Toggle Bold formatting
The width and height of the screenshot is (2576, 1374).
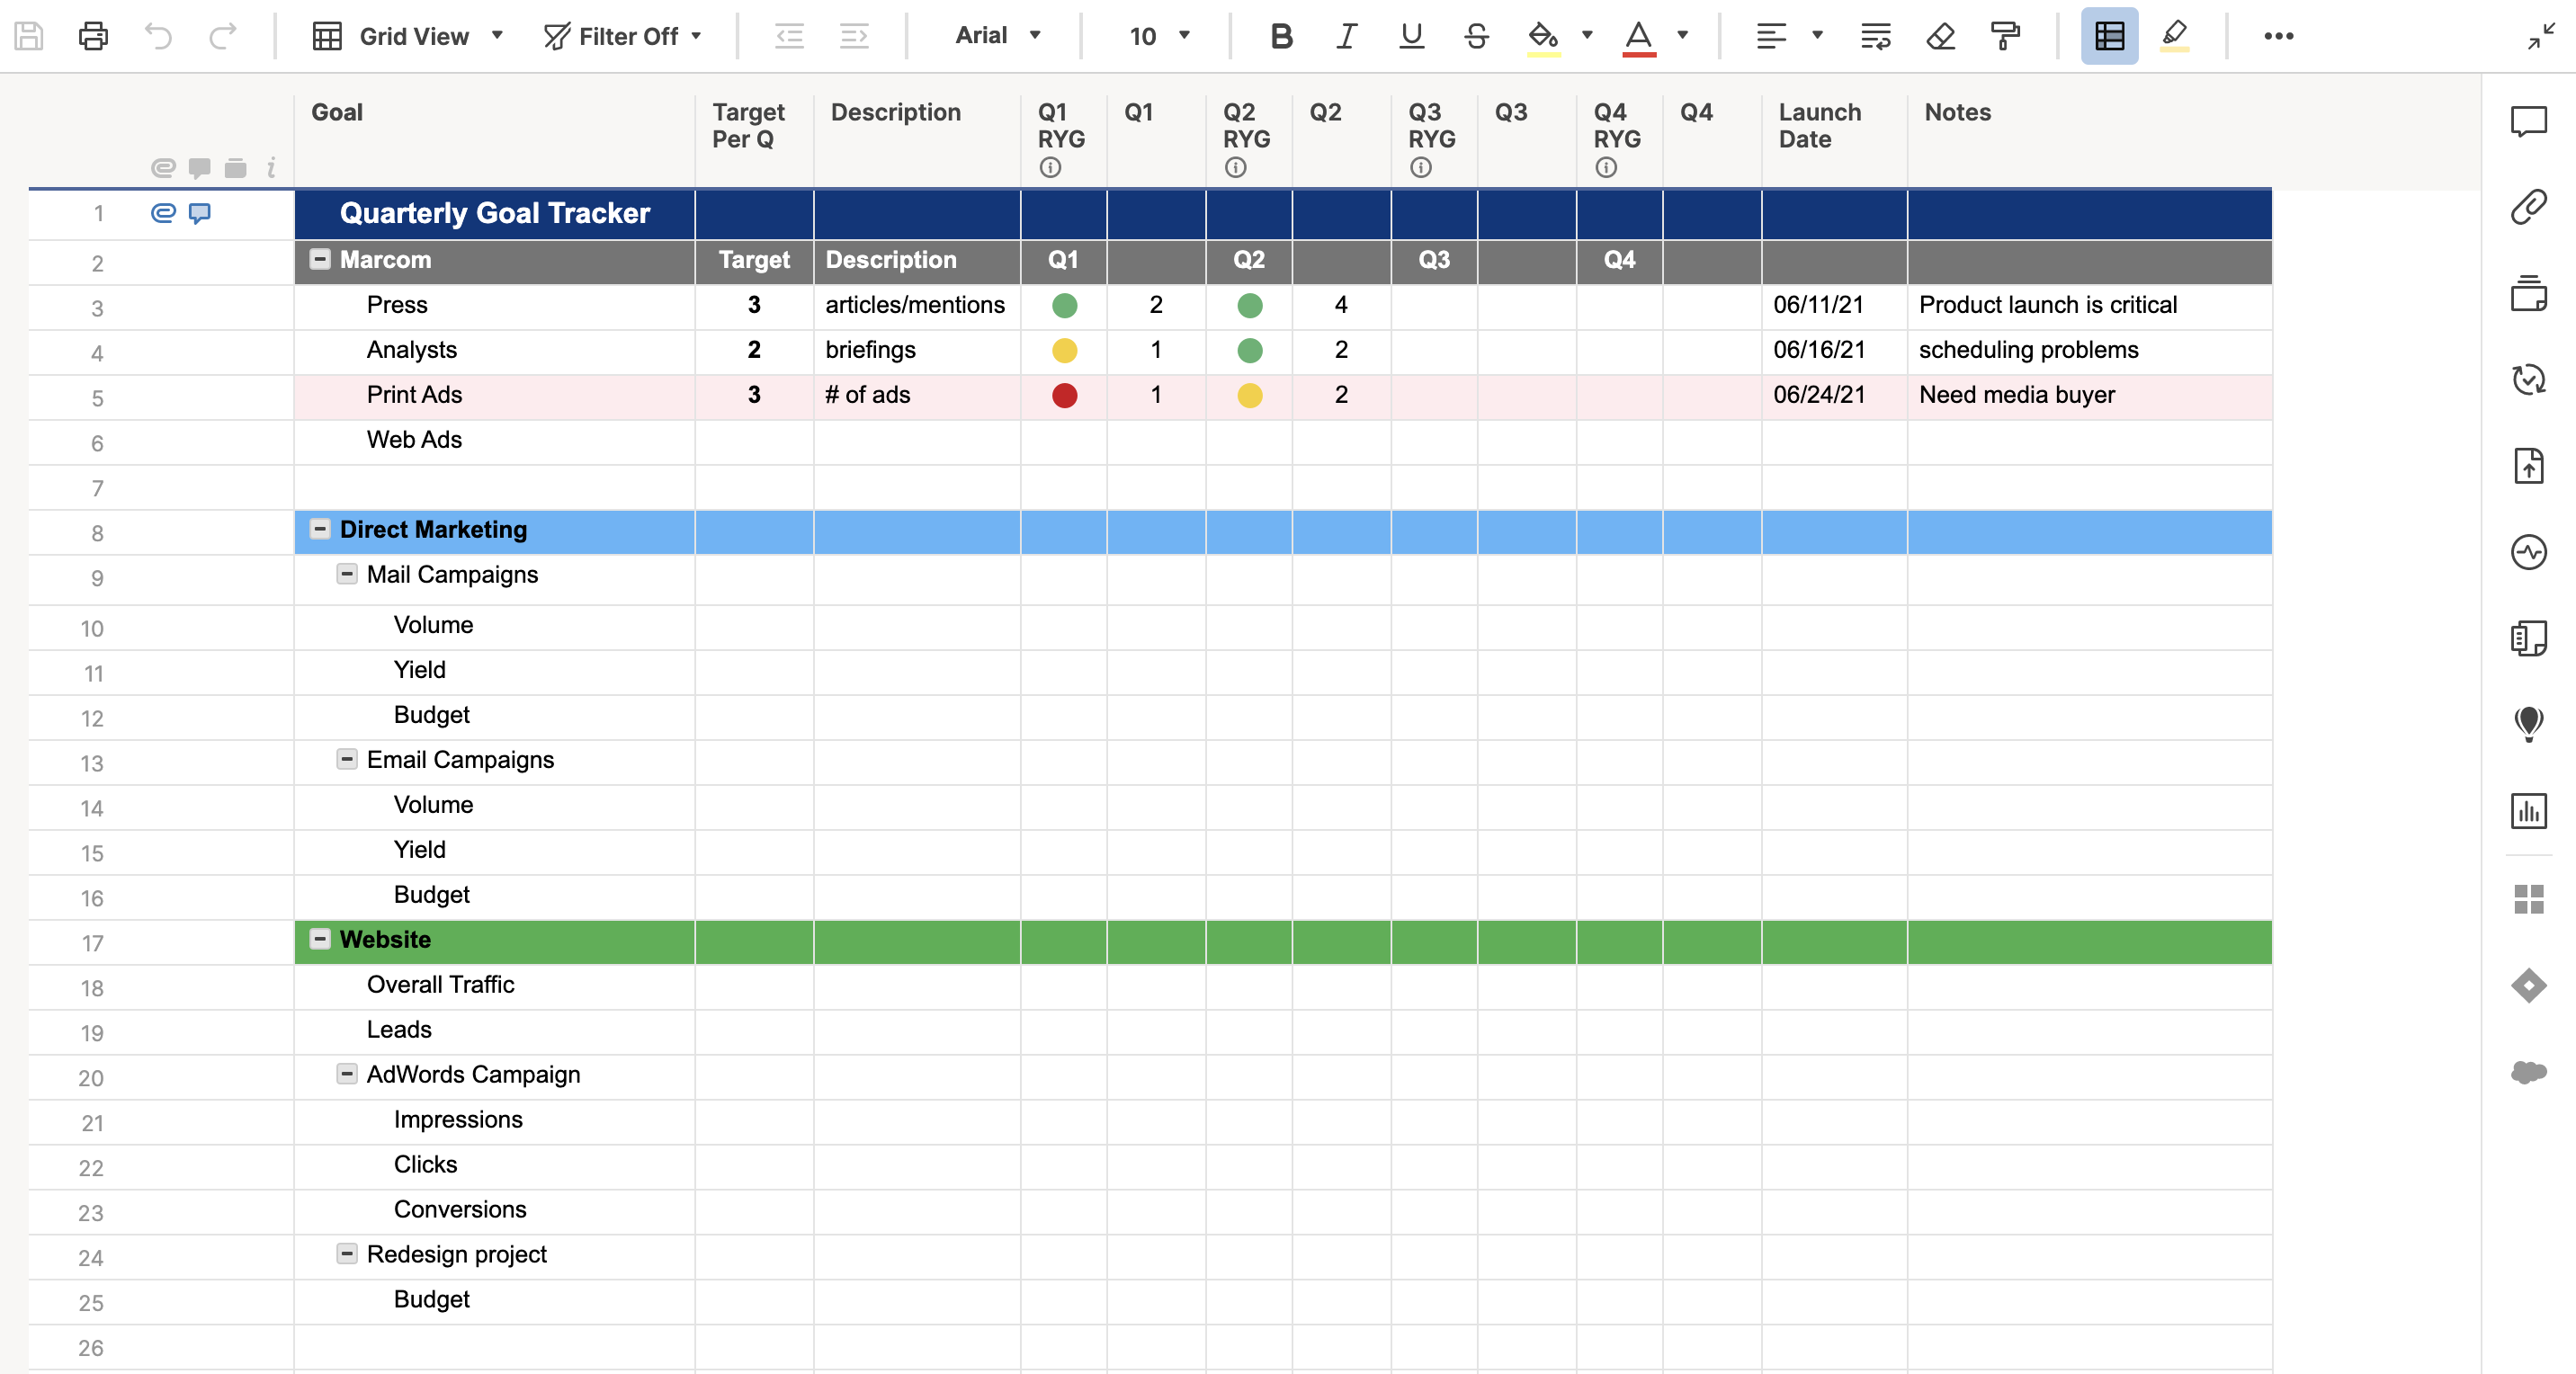point(1281,36)
